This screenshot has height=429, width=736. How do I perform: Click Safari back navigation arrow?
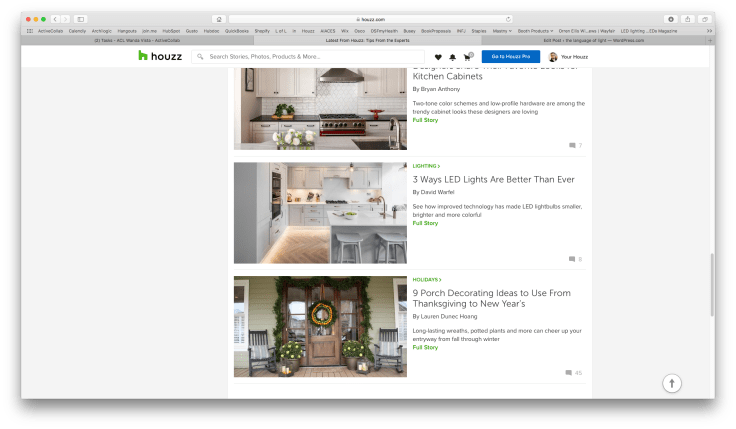click(x=56, y=19)
